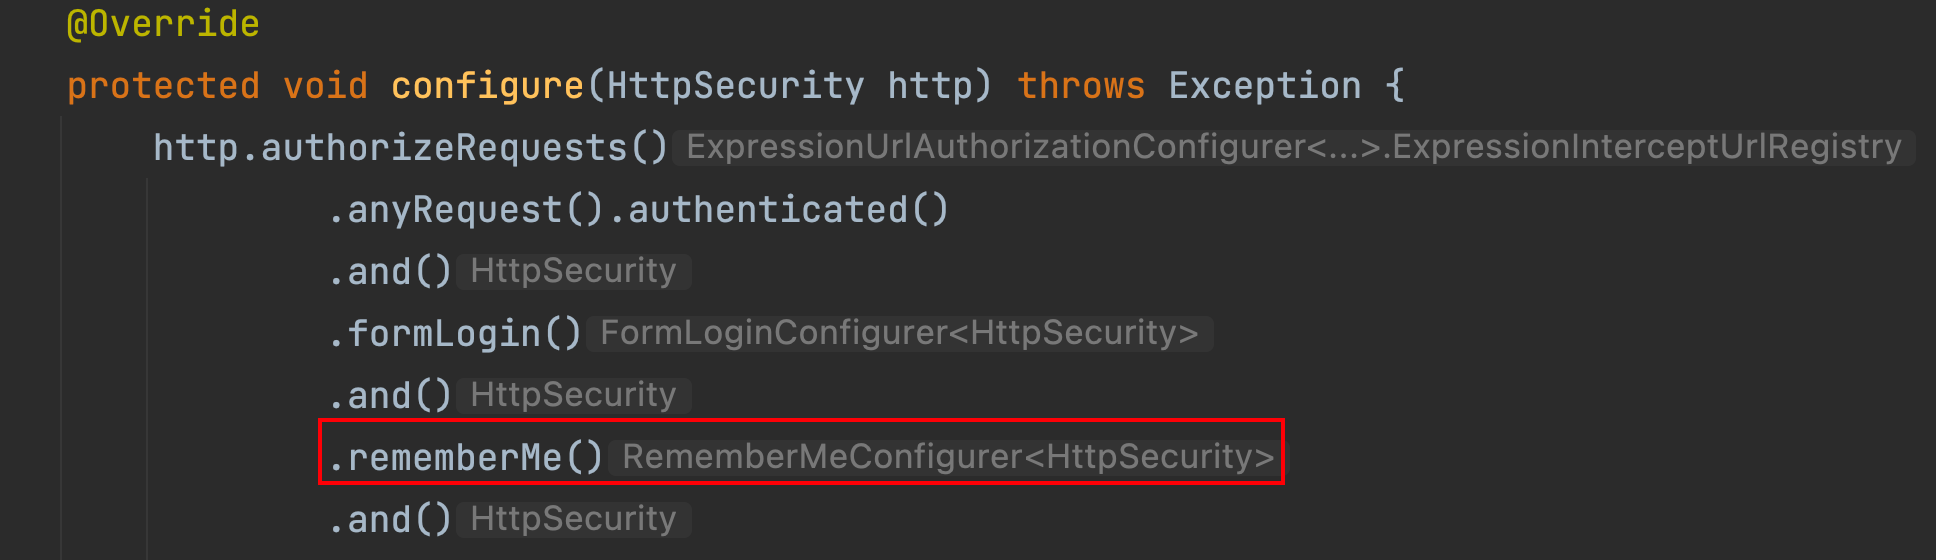Click the protected keyword
The image size is (1936, 560).
[163, 86]
